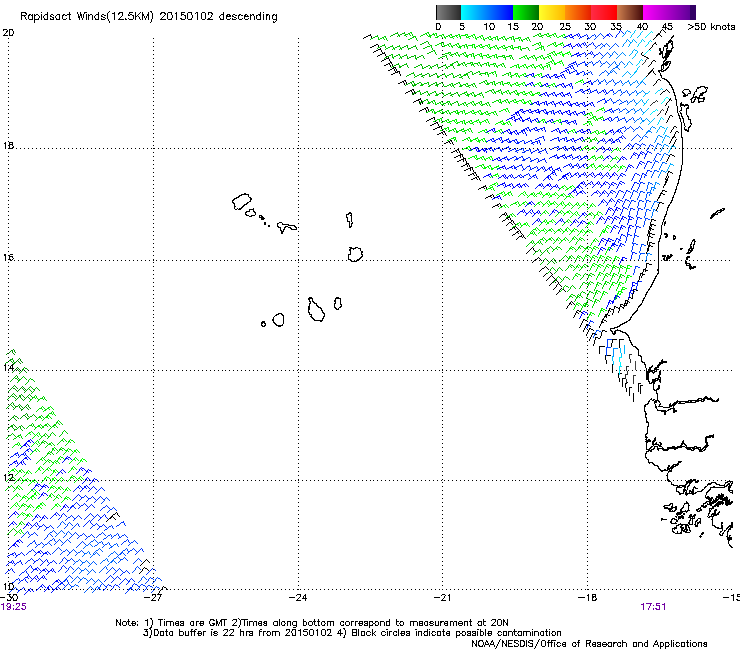Click the 20 latitude axis label
This screenshot has width=740, height=650.
click(x=8, y=33)
